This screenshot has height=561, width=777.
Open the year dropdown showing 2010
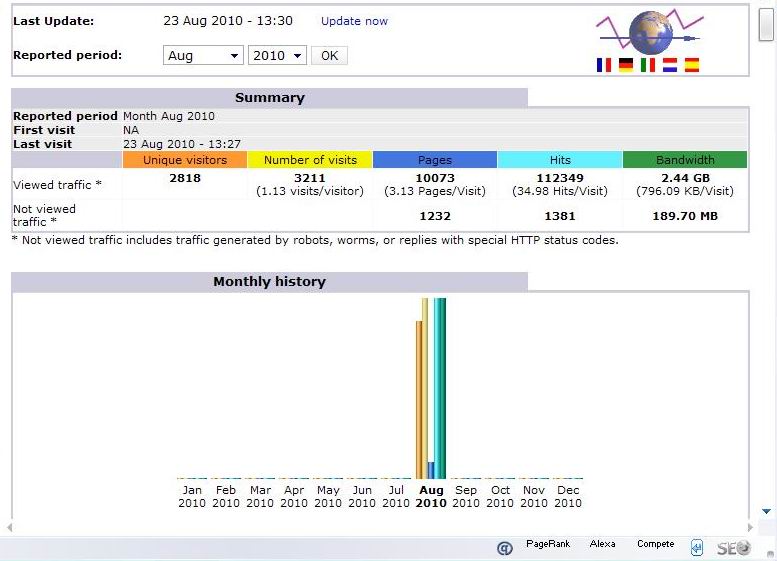click(278, 56)
